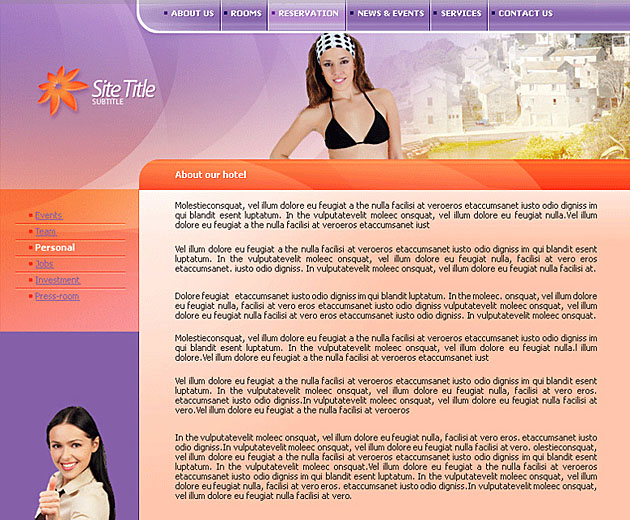The image size is (630, 520).
Task: Select the Personal sidebar item
Action: click(55, 248)
